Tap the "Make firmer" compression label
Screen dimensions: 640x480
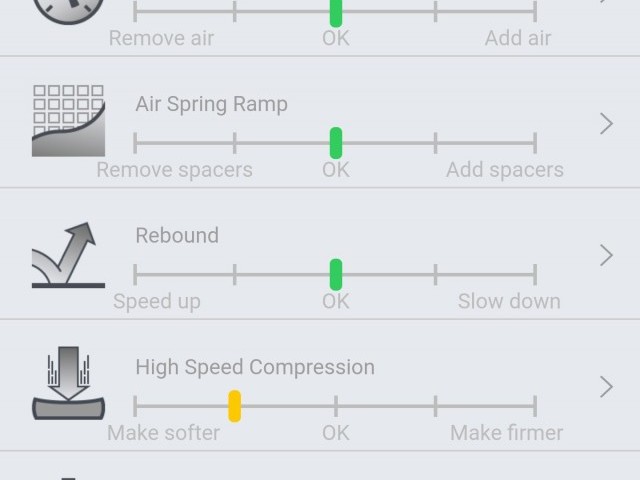point(506,433)
